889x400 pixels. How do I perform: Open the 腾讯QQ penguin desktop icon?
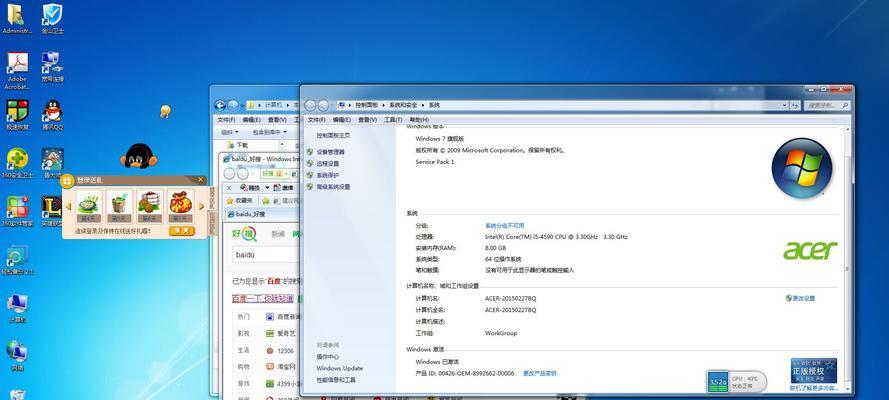pos(53,115)
